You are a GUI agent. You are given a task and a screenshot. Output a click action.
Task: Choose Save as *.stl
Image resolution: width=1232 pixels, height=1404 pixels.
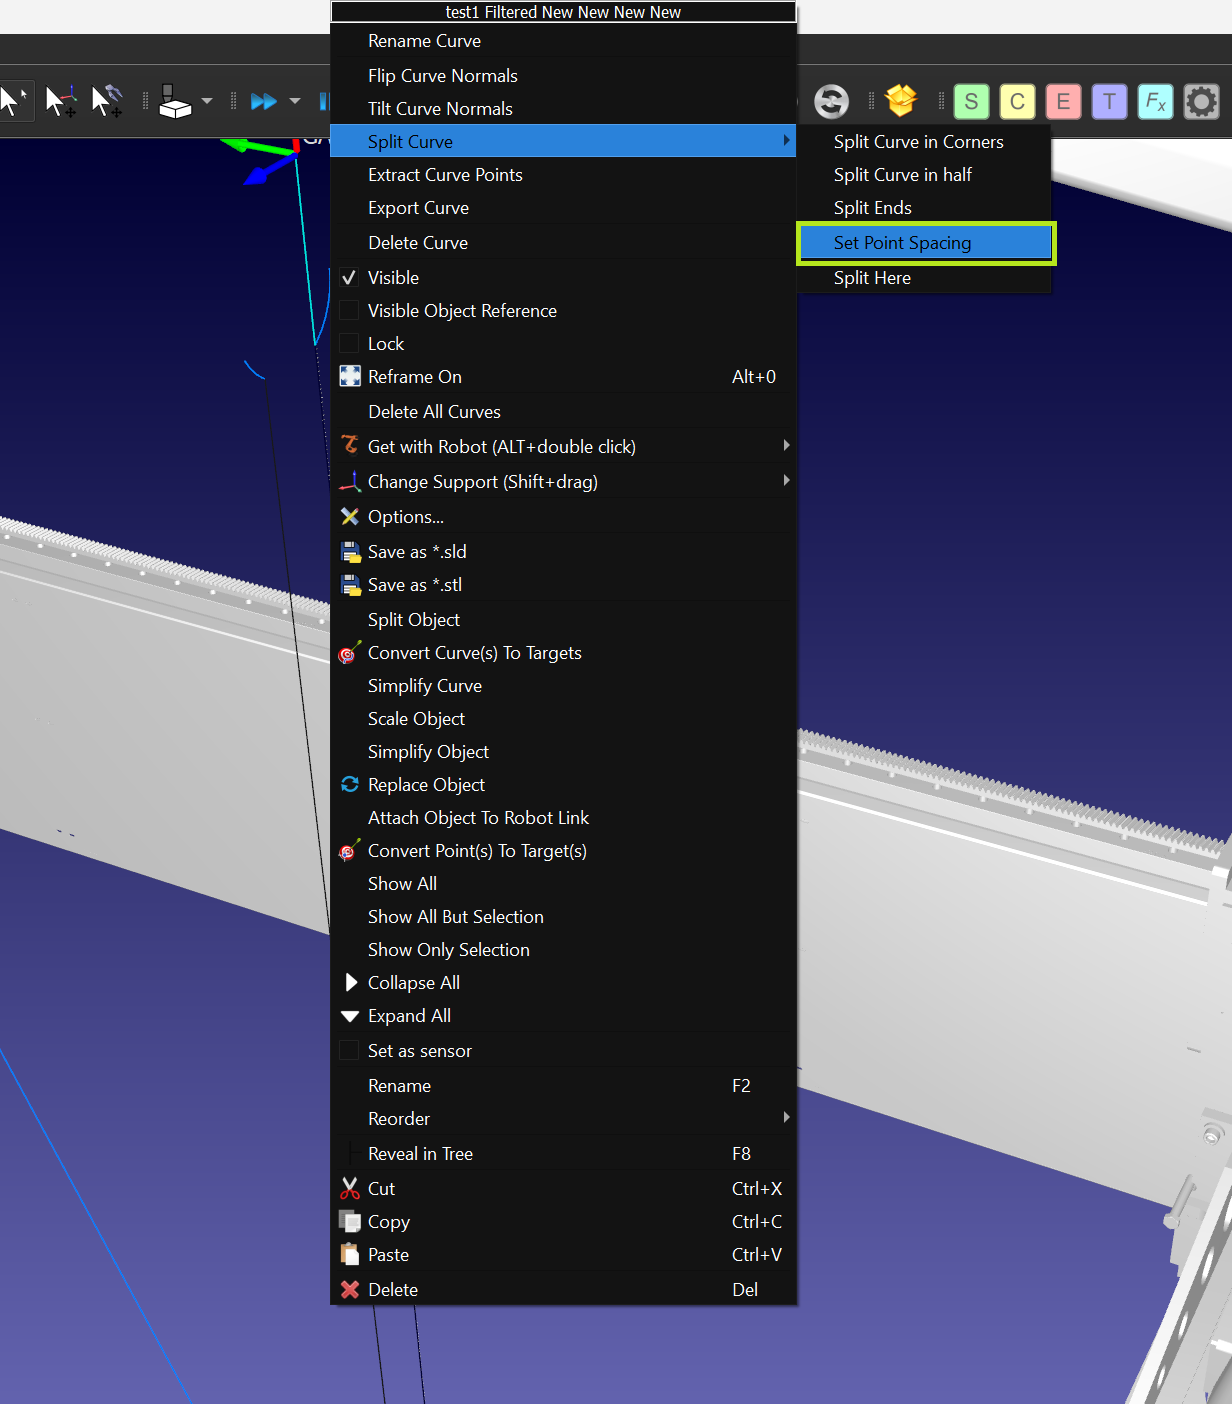click(414, 585)
